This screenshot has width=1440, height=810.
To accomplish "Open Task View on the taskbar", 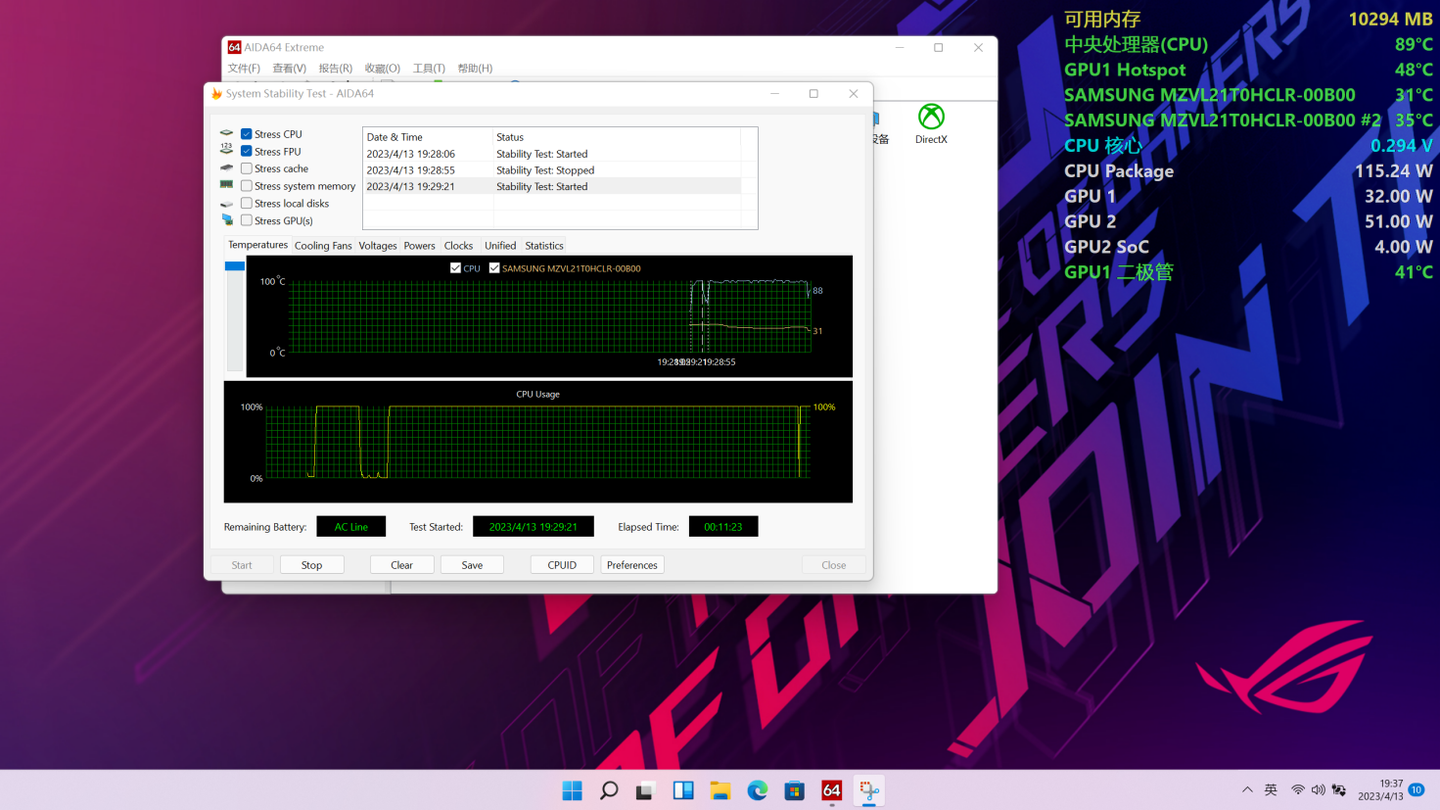I will tap(646, 791).
